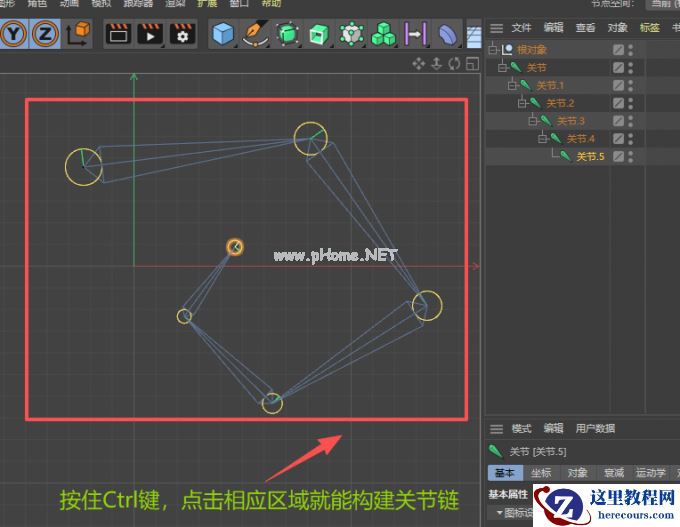Expand the 图标设置 section
Image resolution: width=680 pixels, height=527 pixels.
(500, 513)
